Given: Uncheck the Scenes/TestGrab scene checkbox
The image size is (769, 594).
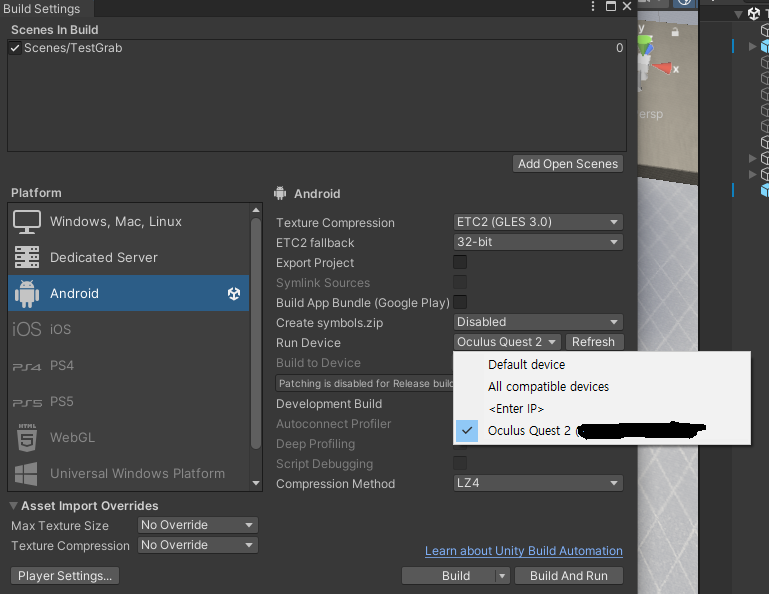Looking at the screenshot, I should (15, 48).
